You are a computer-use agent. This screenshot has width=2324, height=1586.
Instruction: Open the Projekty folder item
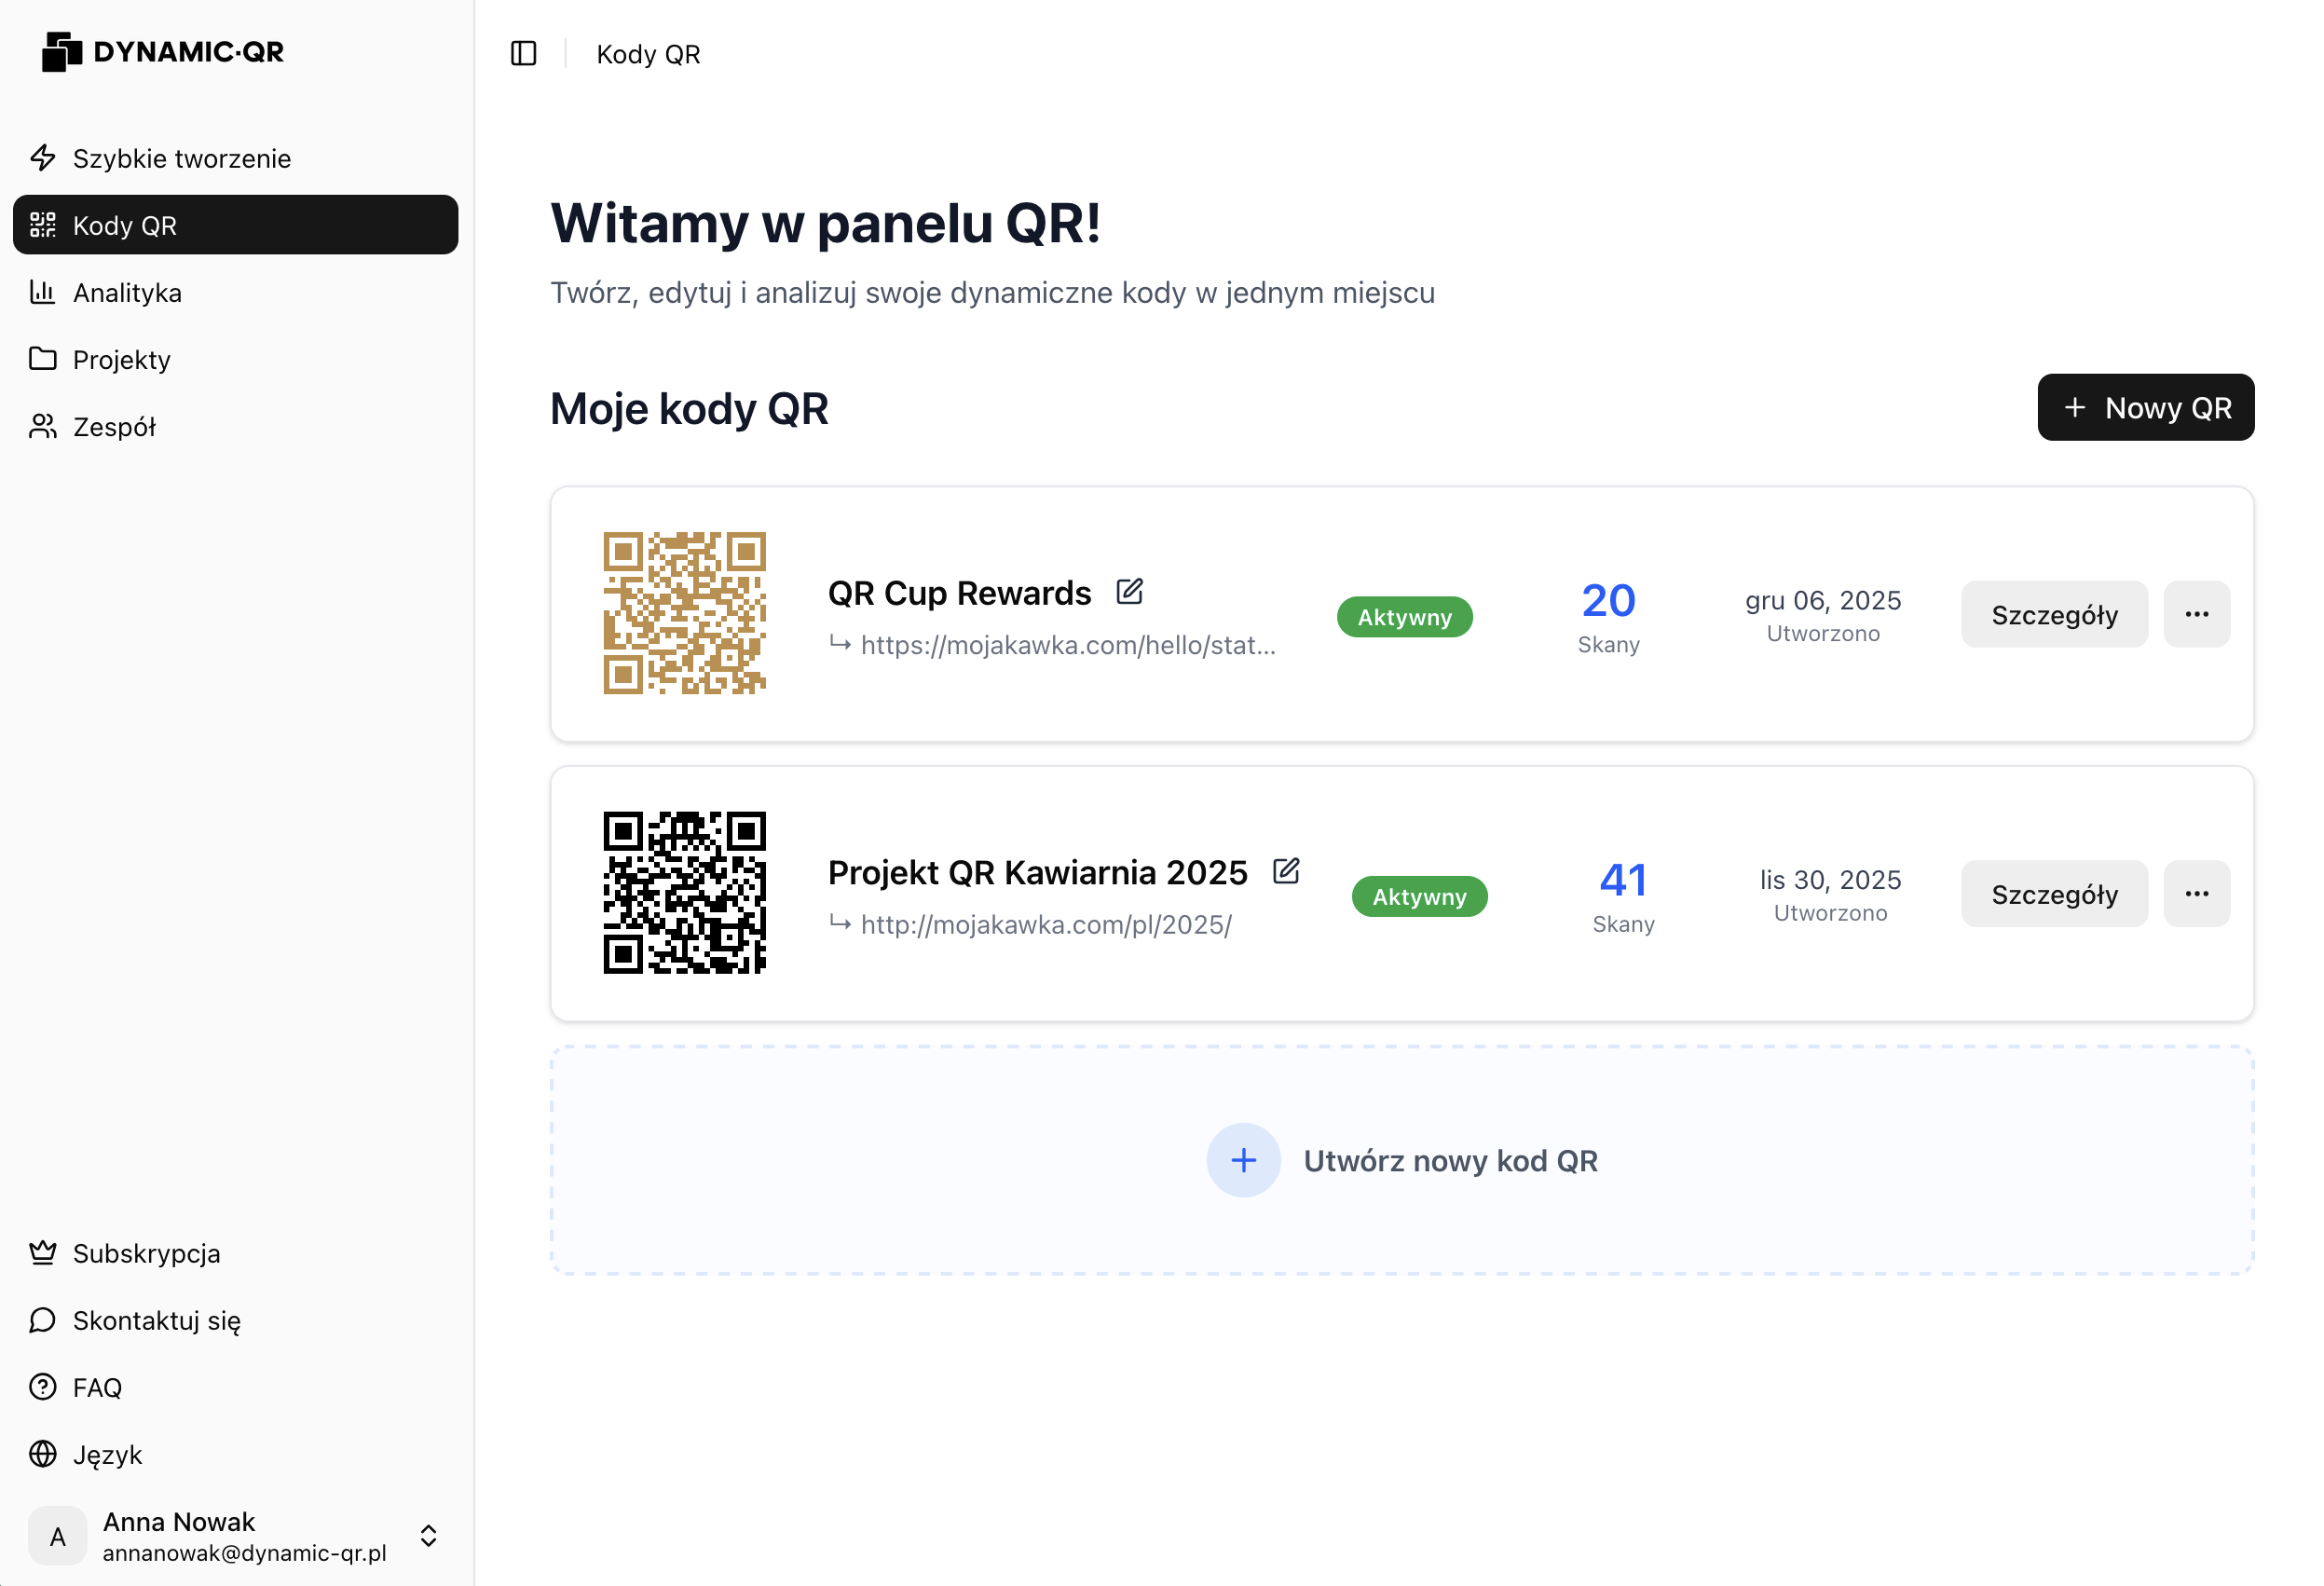[121, 359]
